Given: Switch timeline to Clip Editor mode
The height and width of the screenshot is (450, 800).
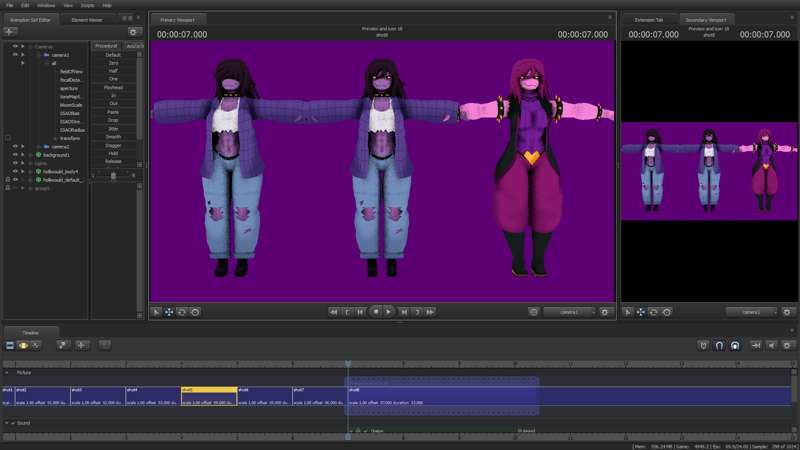Looking at the screenshot, I should (x=10, y=345).
